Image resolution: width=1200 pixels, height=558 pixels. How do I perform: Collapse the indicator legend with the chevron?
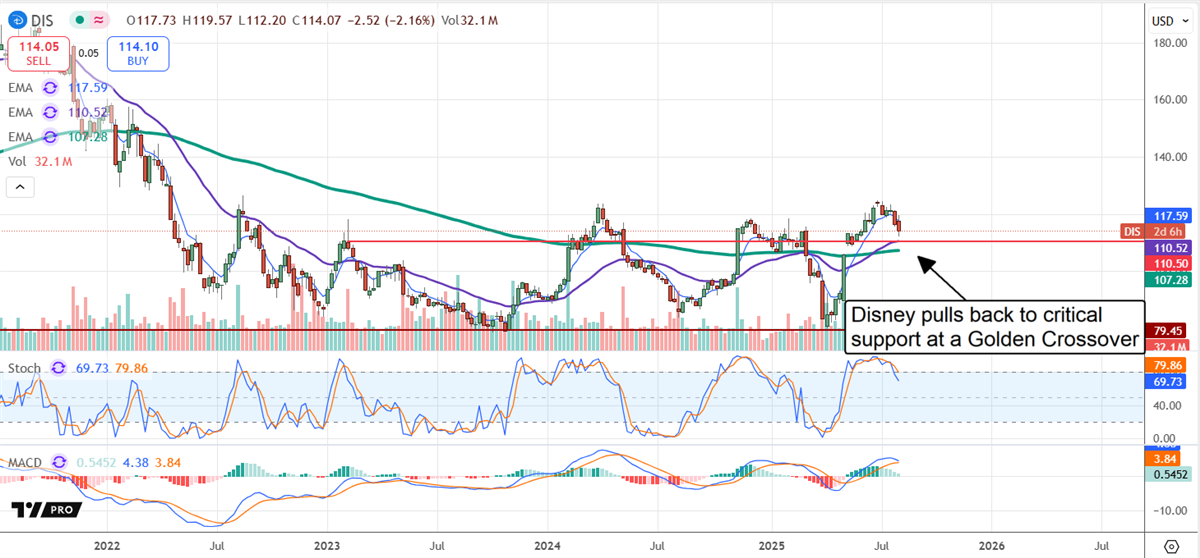(x=20, y=186)
